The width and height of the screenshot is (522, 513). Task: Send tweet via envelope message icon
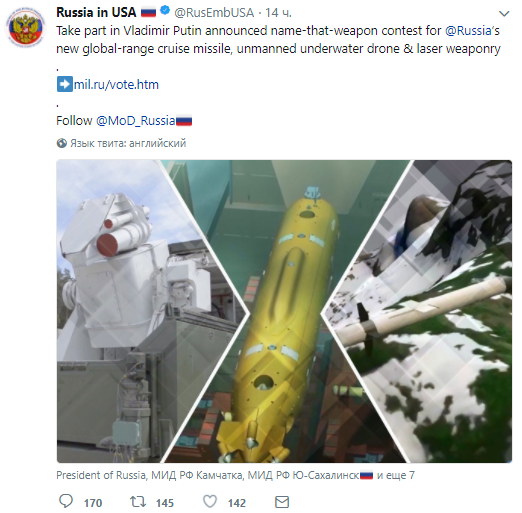click(x=282, y=502)
